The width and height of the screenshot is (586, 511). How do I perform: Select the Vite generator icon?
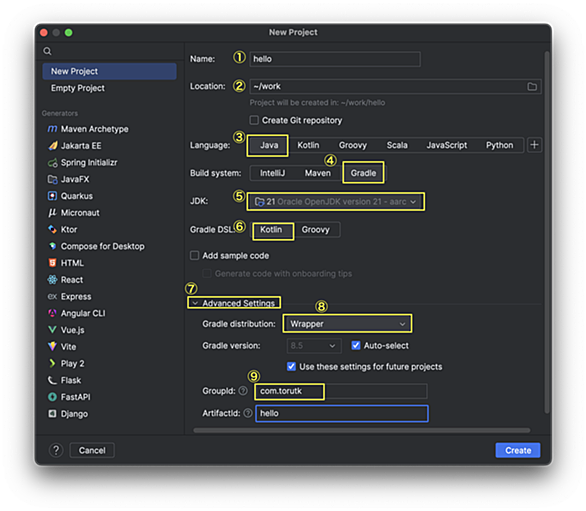(x=52, y=347)
